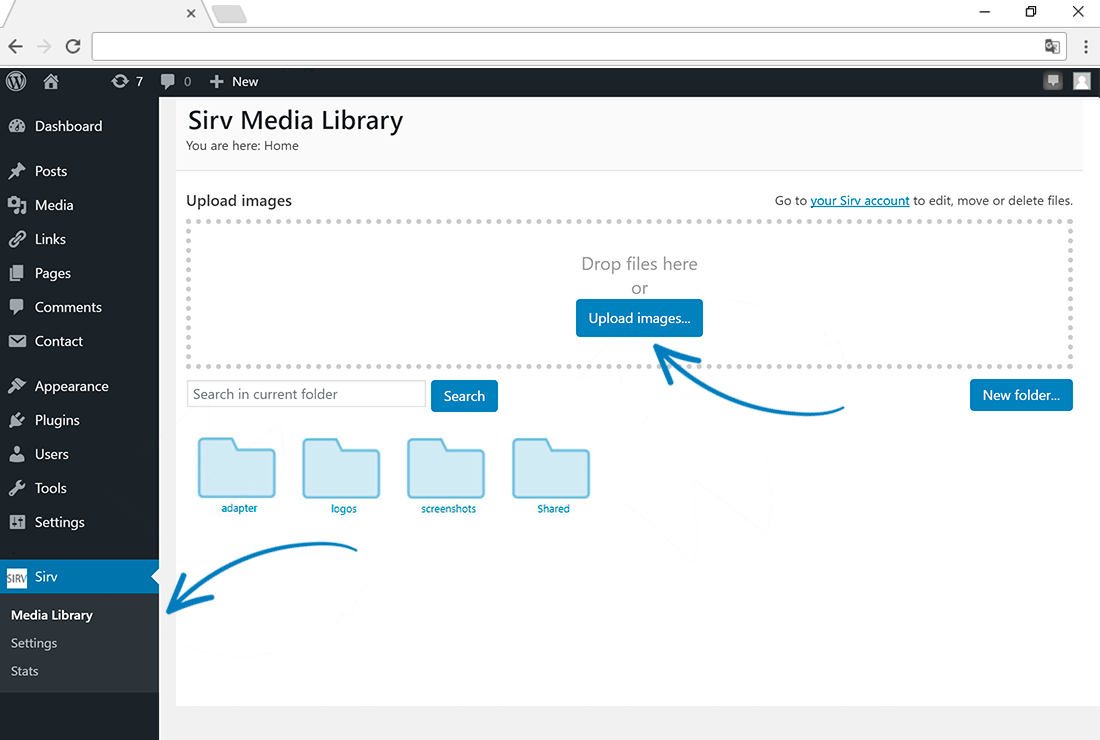Click the translate icon in address bar
Viewport: 1100px width, 740px height.
coord(1052,46)
